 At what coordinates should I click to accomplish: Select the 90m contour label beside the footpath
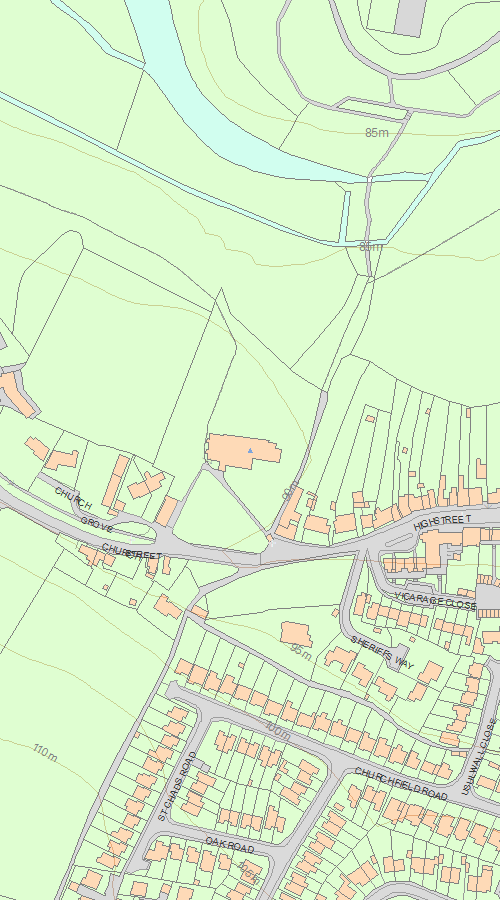[x=290, y=490]
